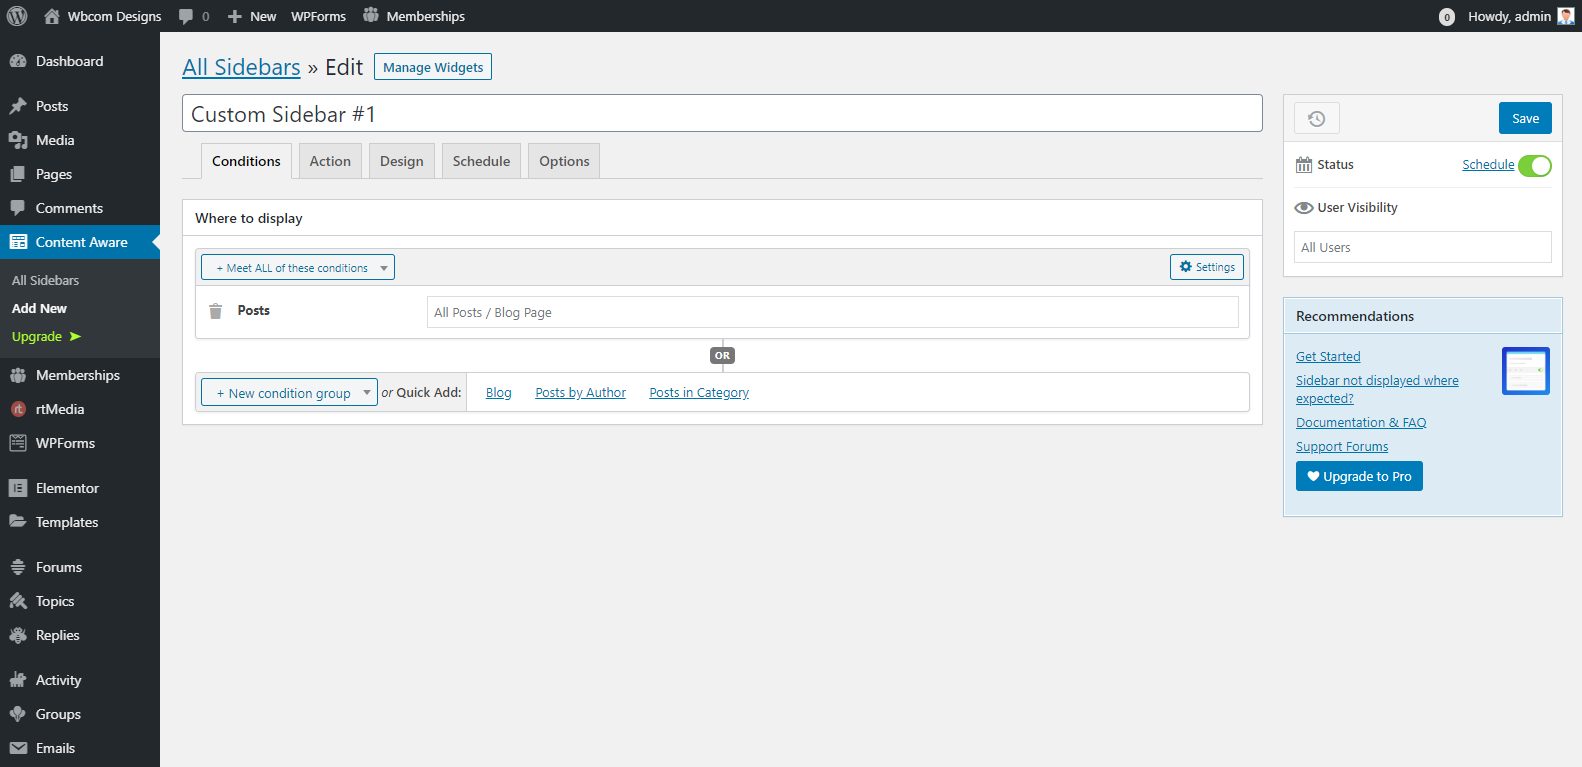Screen dimensions: 1582x767
Task: Click the Schedule link beside Status
Action: click(x=1488, y=165)
